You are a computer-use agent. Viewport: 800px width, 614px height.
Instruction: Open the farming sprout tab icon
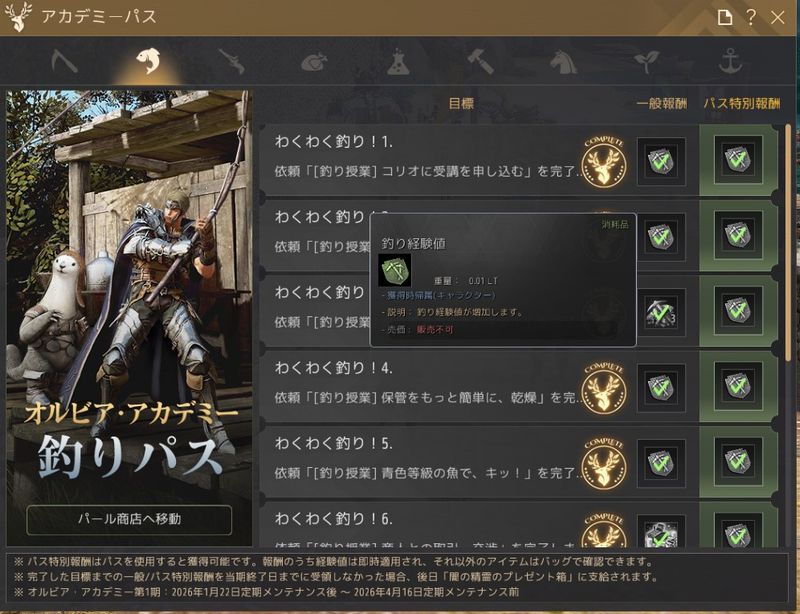(x=647, y=62)
